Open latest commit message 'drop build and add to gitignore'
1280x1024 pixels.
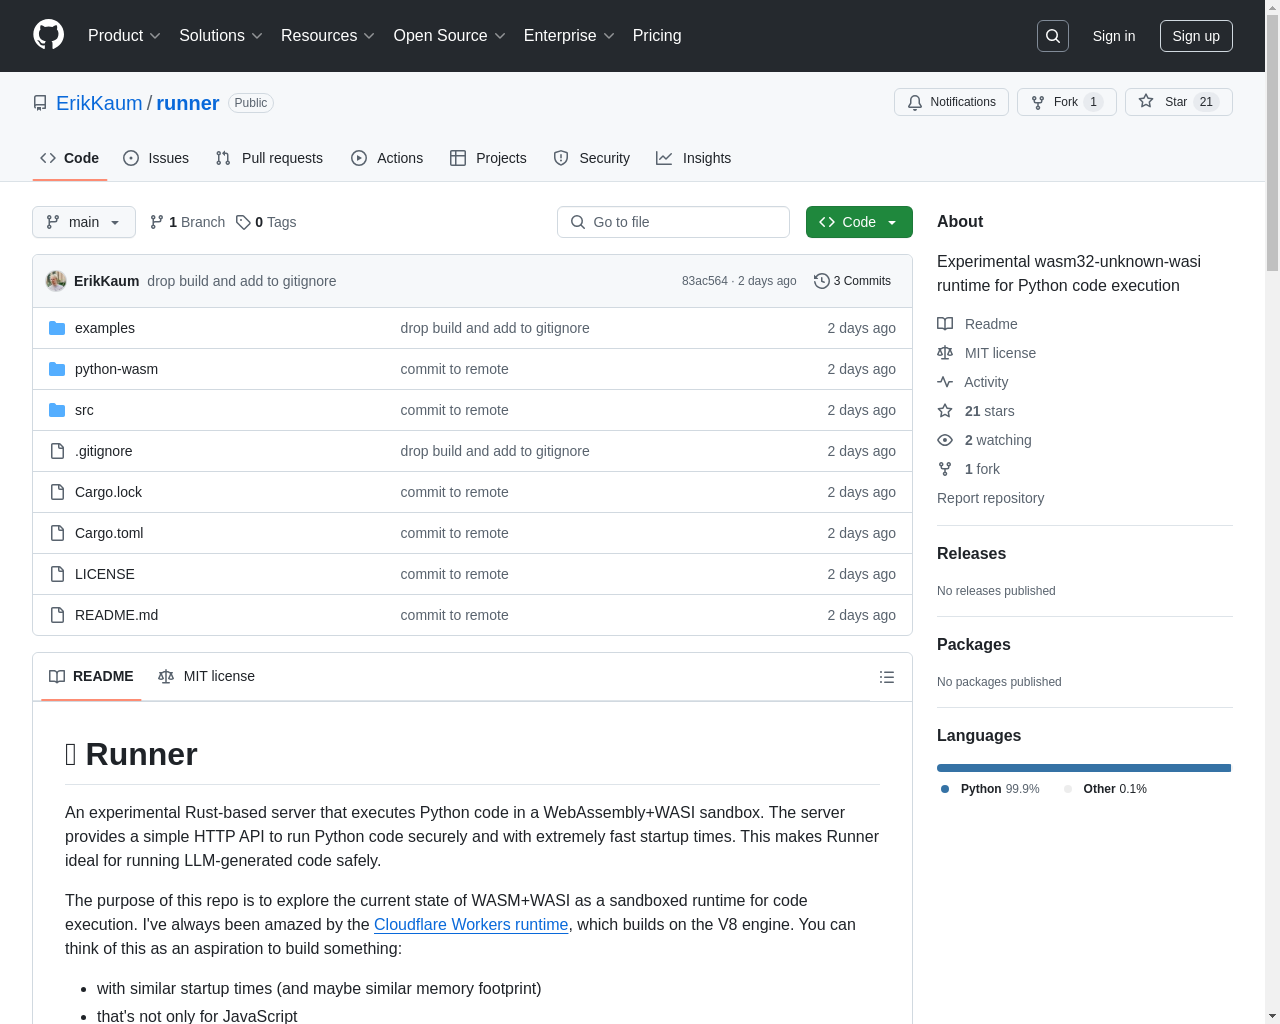click(x=241, y=281)
